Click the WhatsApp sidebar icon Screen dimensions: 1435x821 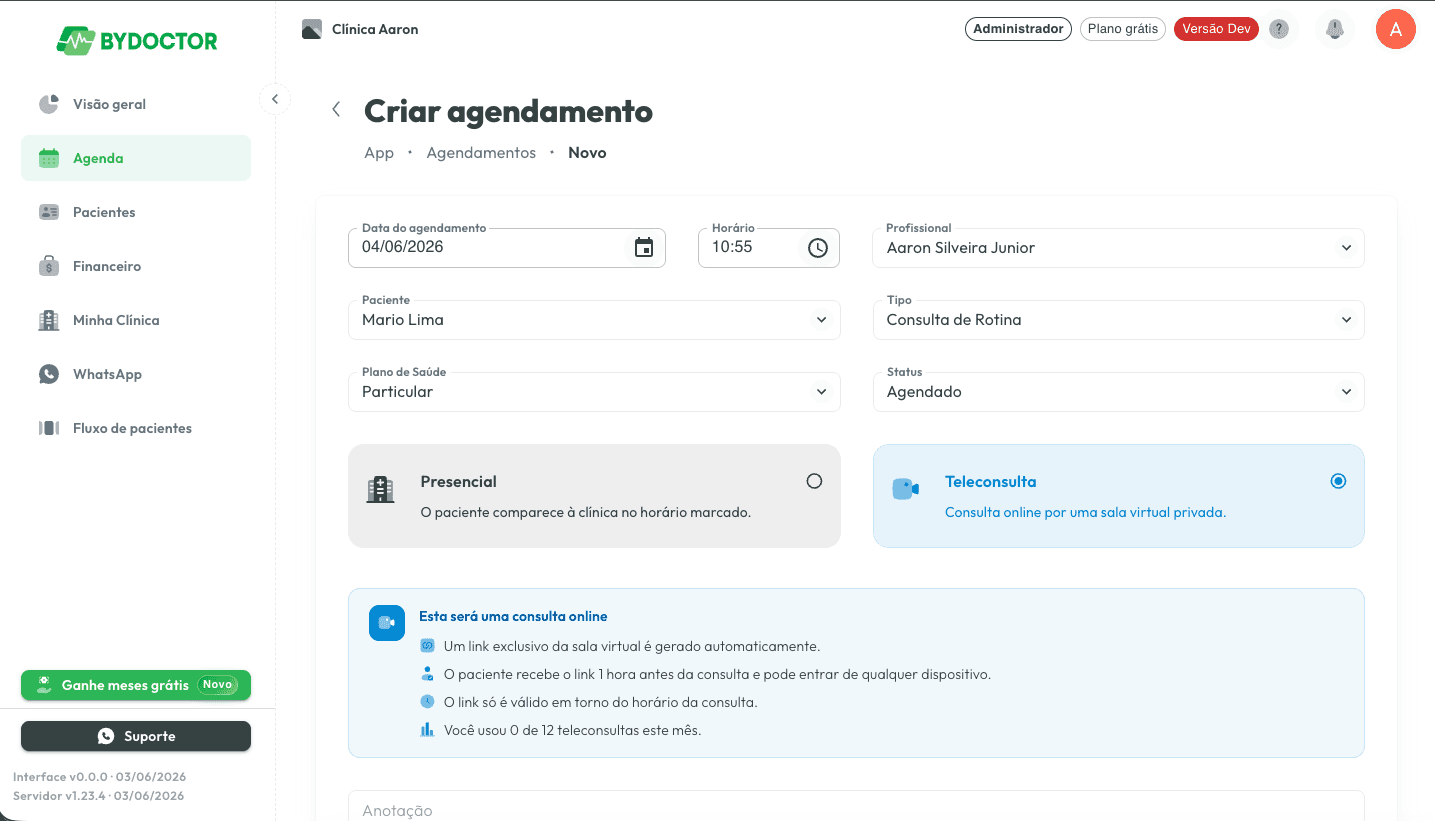tap(49, 374)
